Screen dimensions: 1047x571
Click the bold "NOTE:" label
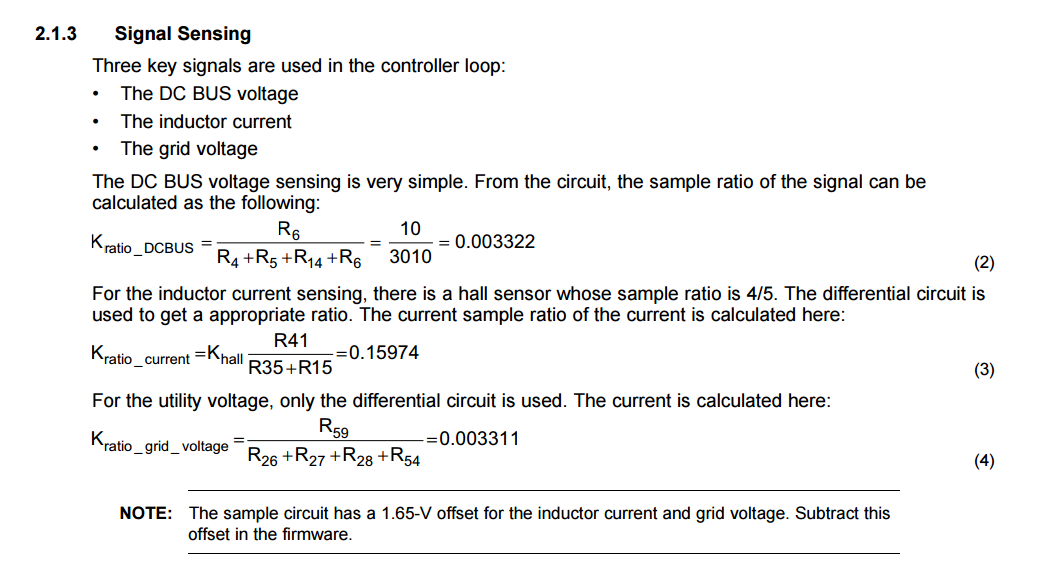[146, 513]
